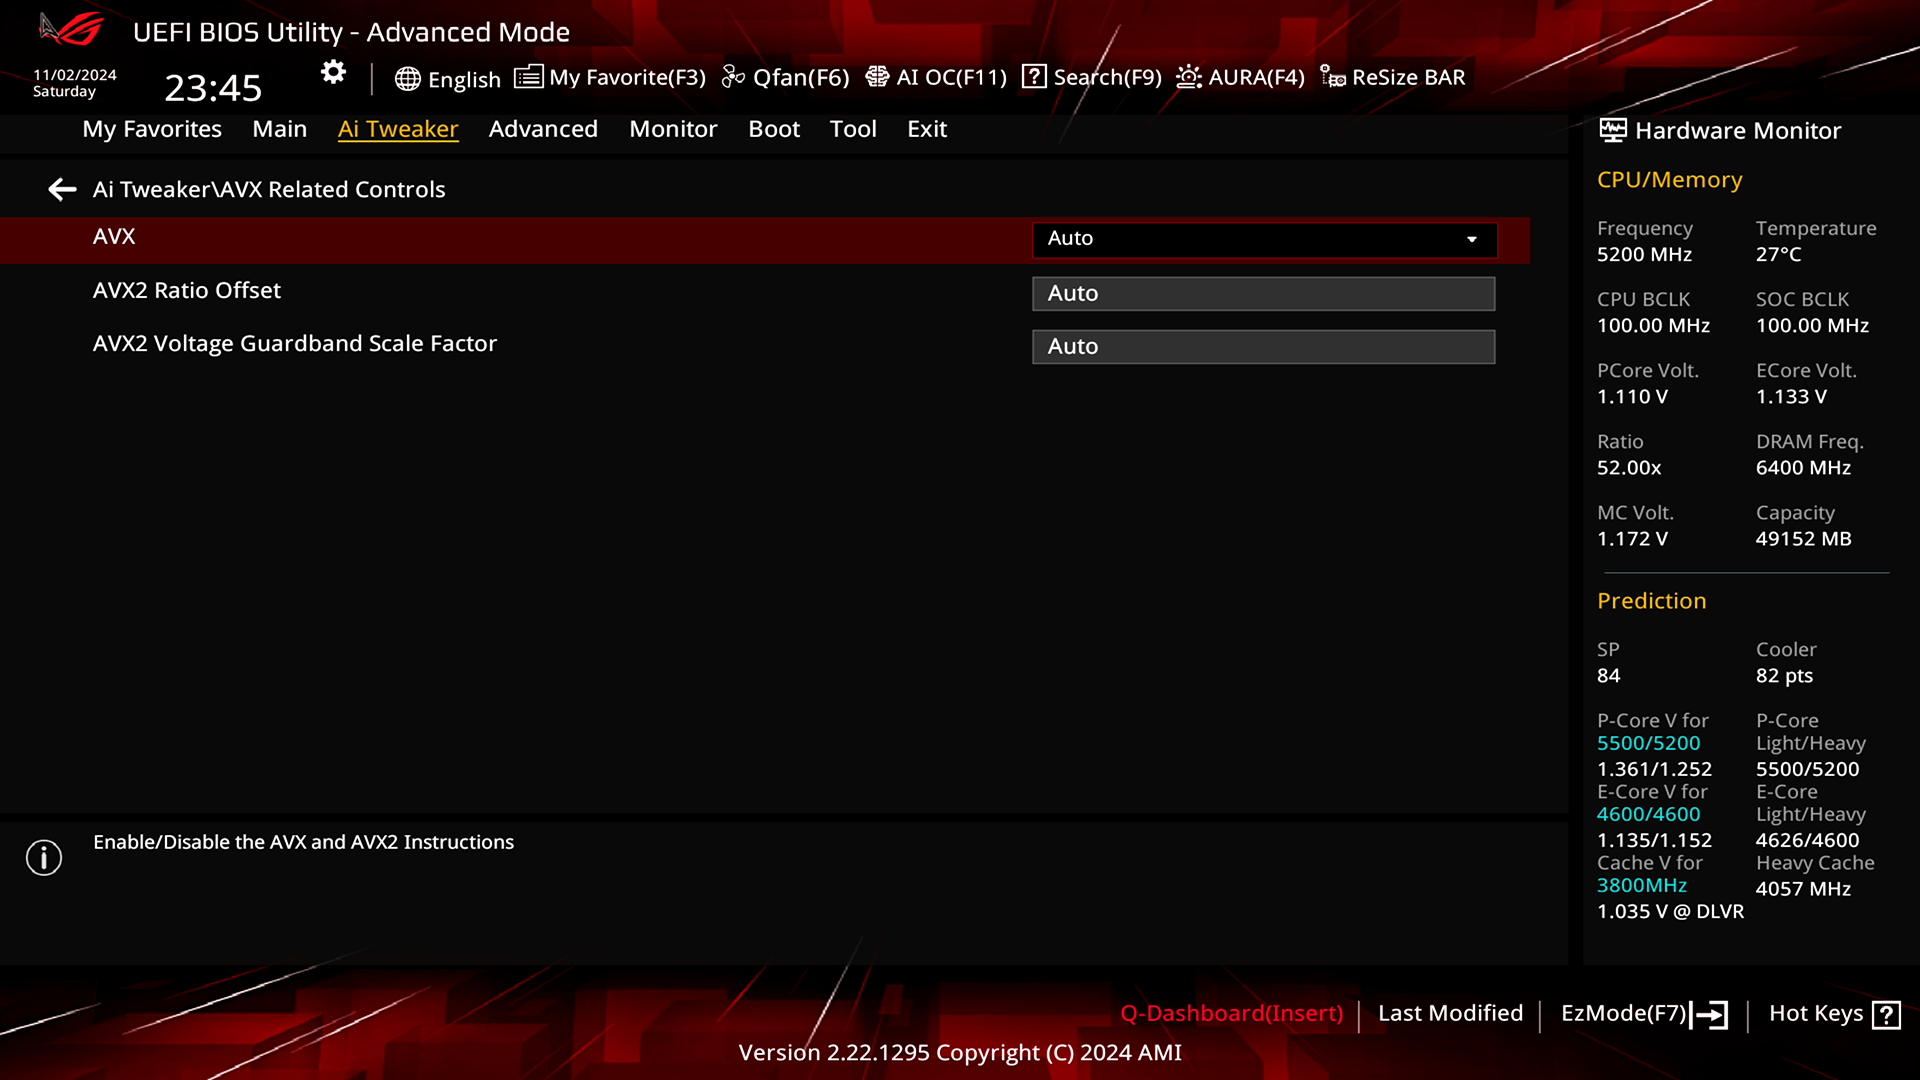Switch to the Advanced tab
This screenshot has width=1920, height=1080.
tap(543, 129)
